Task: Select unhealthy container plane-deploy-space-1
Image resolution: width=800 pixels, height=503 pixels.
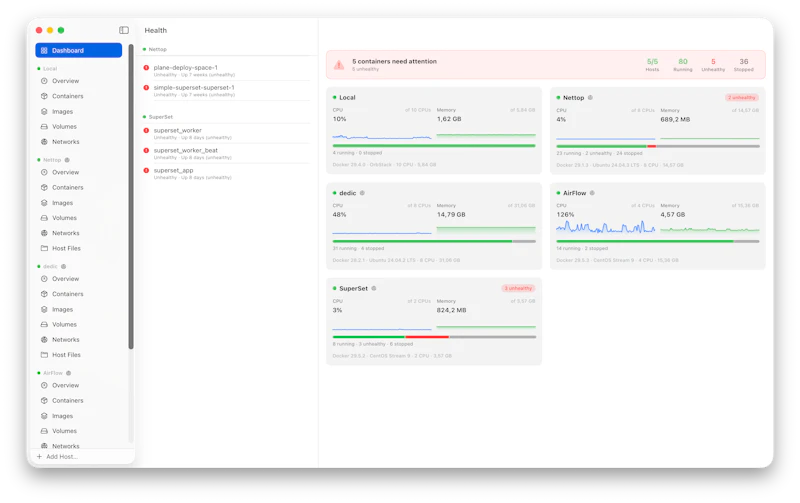Action: (227, 70)
